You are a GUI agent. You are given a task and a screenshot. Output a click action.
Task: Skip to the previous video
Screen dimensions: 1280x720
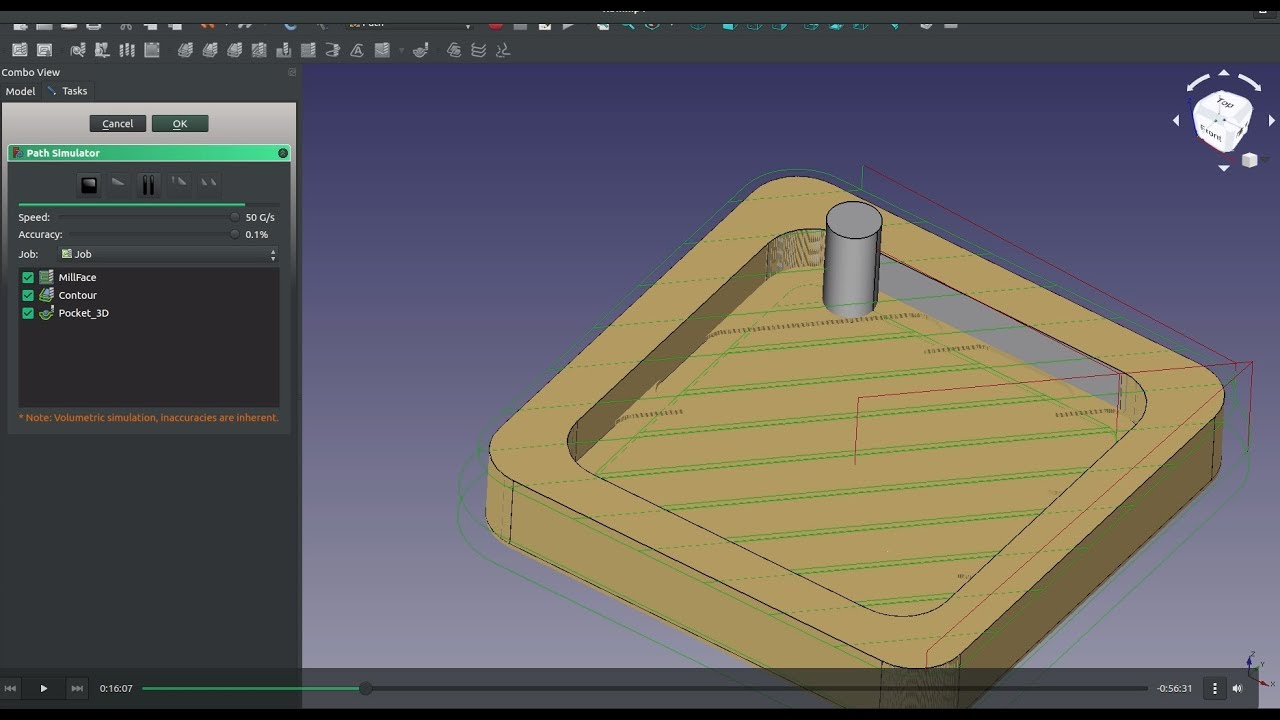point(11,688)
